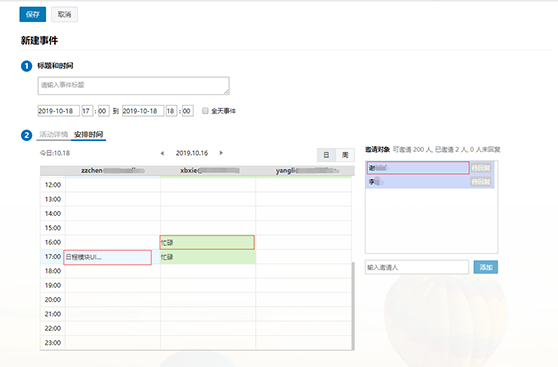Focus the 输入邀请人 invitee input

[417, 267]
